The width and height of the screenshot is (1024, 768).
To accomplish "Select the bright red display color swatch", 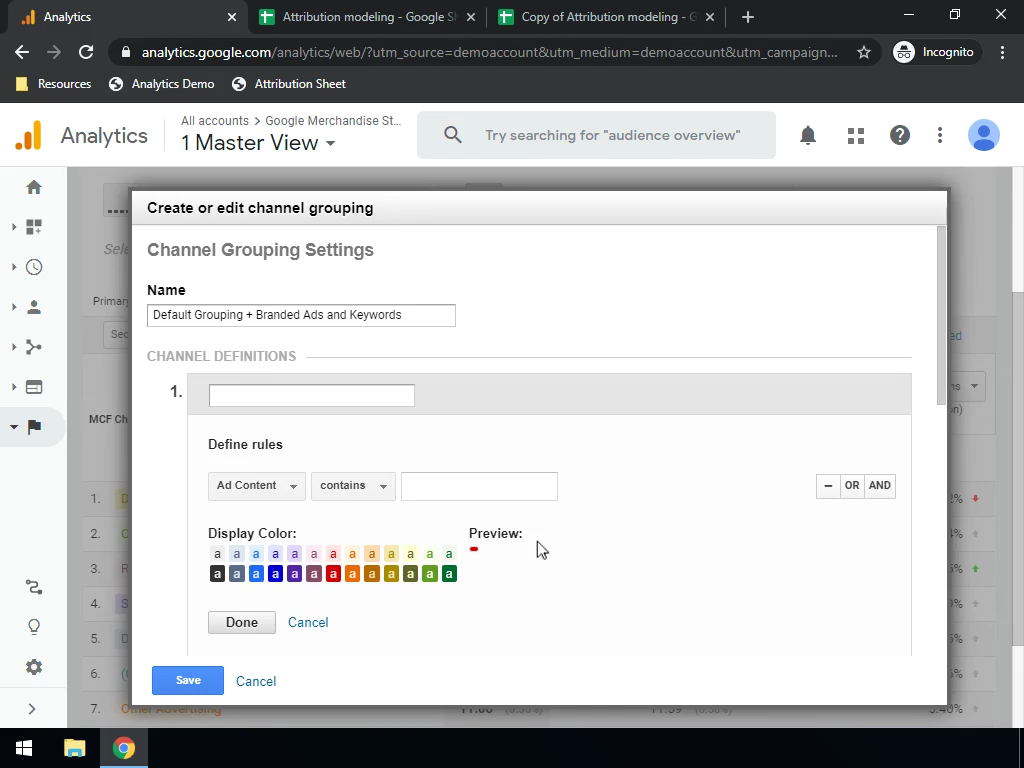I will 333,574.
